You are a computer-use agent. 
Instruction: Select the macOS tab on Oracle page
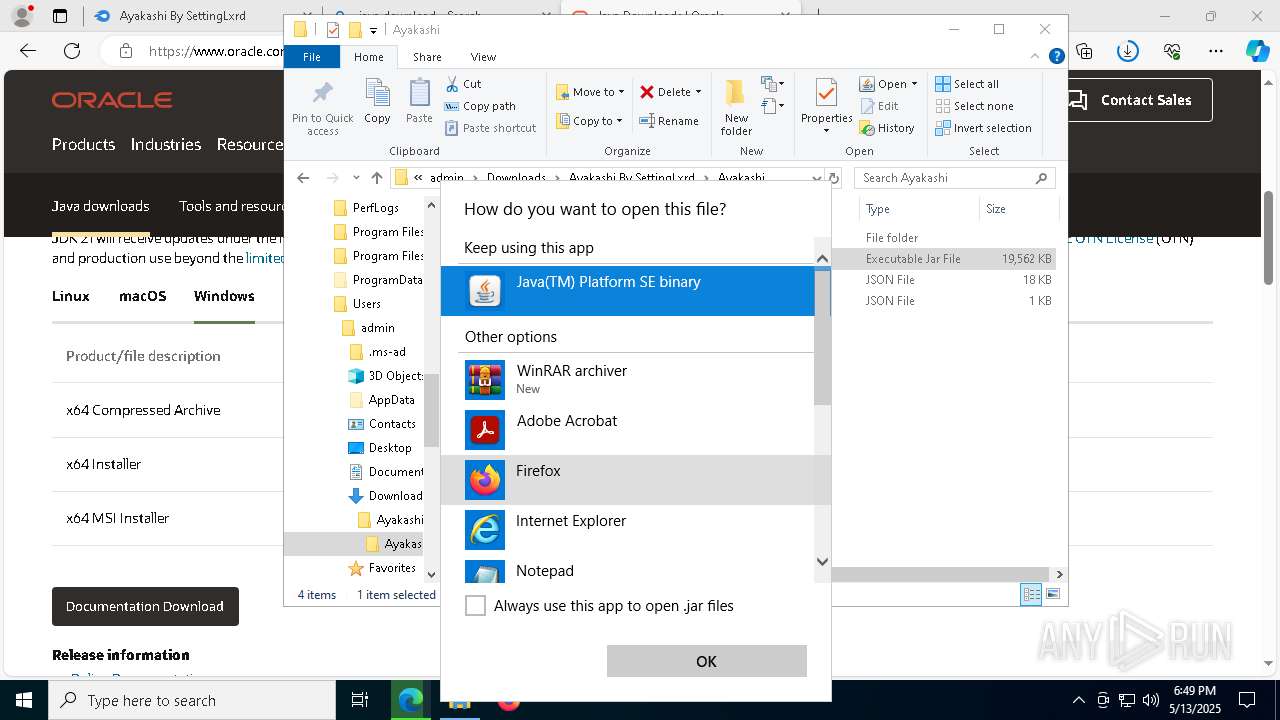143,296
